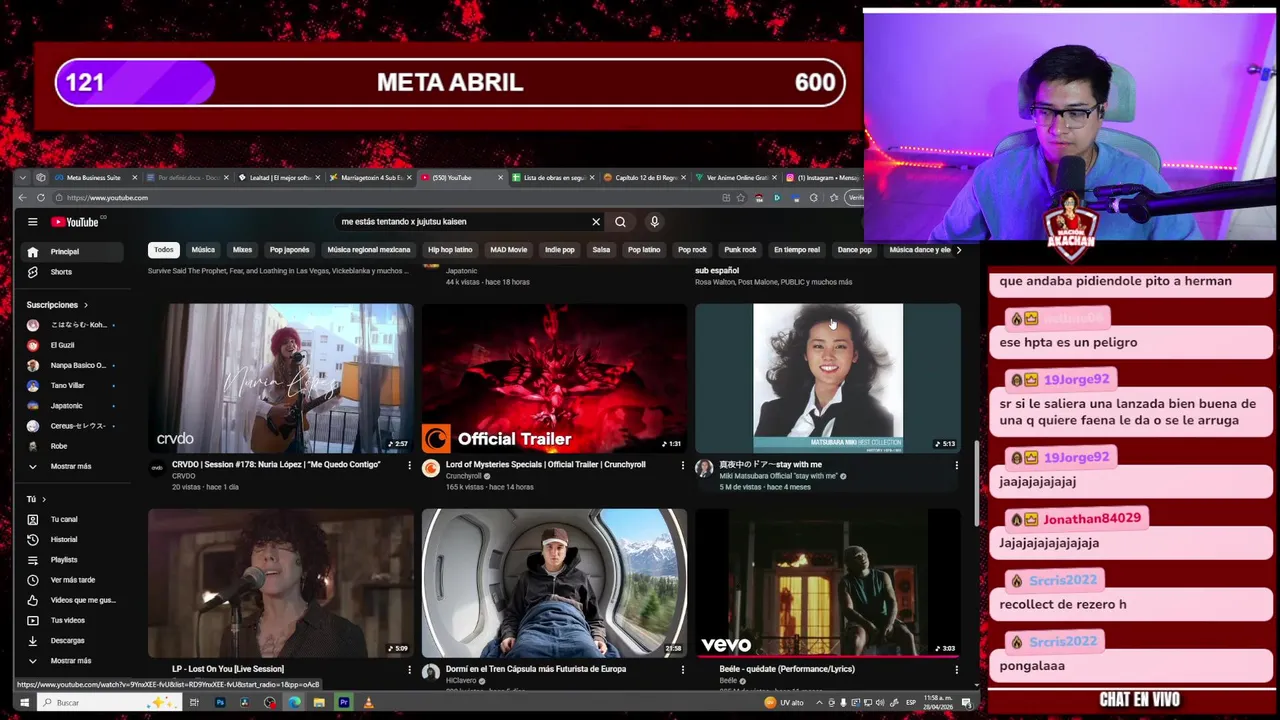
Task: Select the Pop japonés filter chip
Action: click(289, 250)
